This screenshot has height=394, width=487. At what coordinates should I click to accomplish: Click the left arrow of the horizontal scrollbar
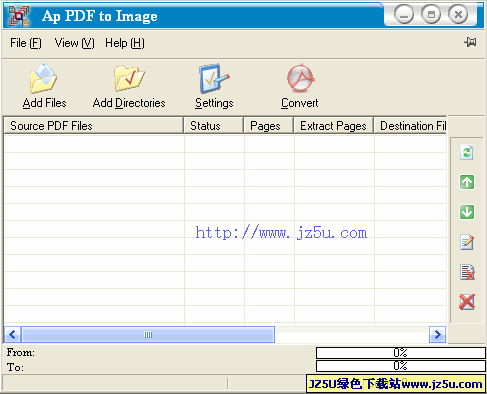(x=13, y=334)
